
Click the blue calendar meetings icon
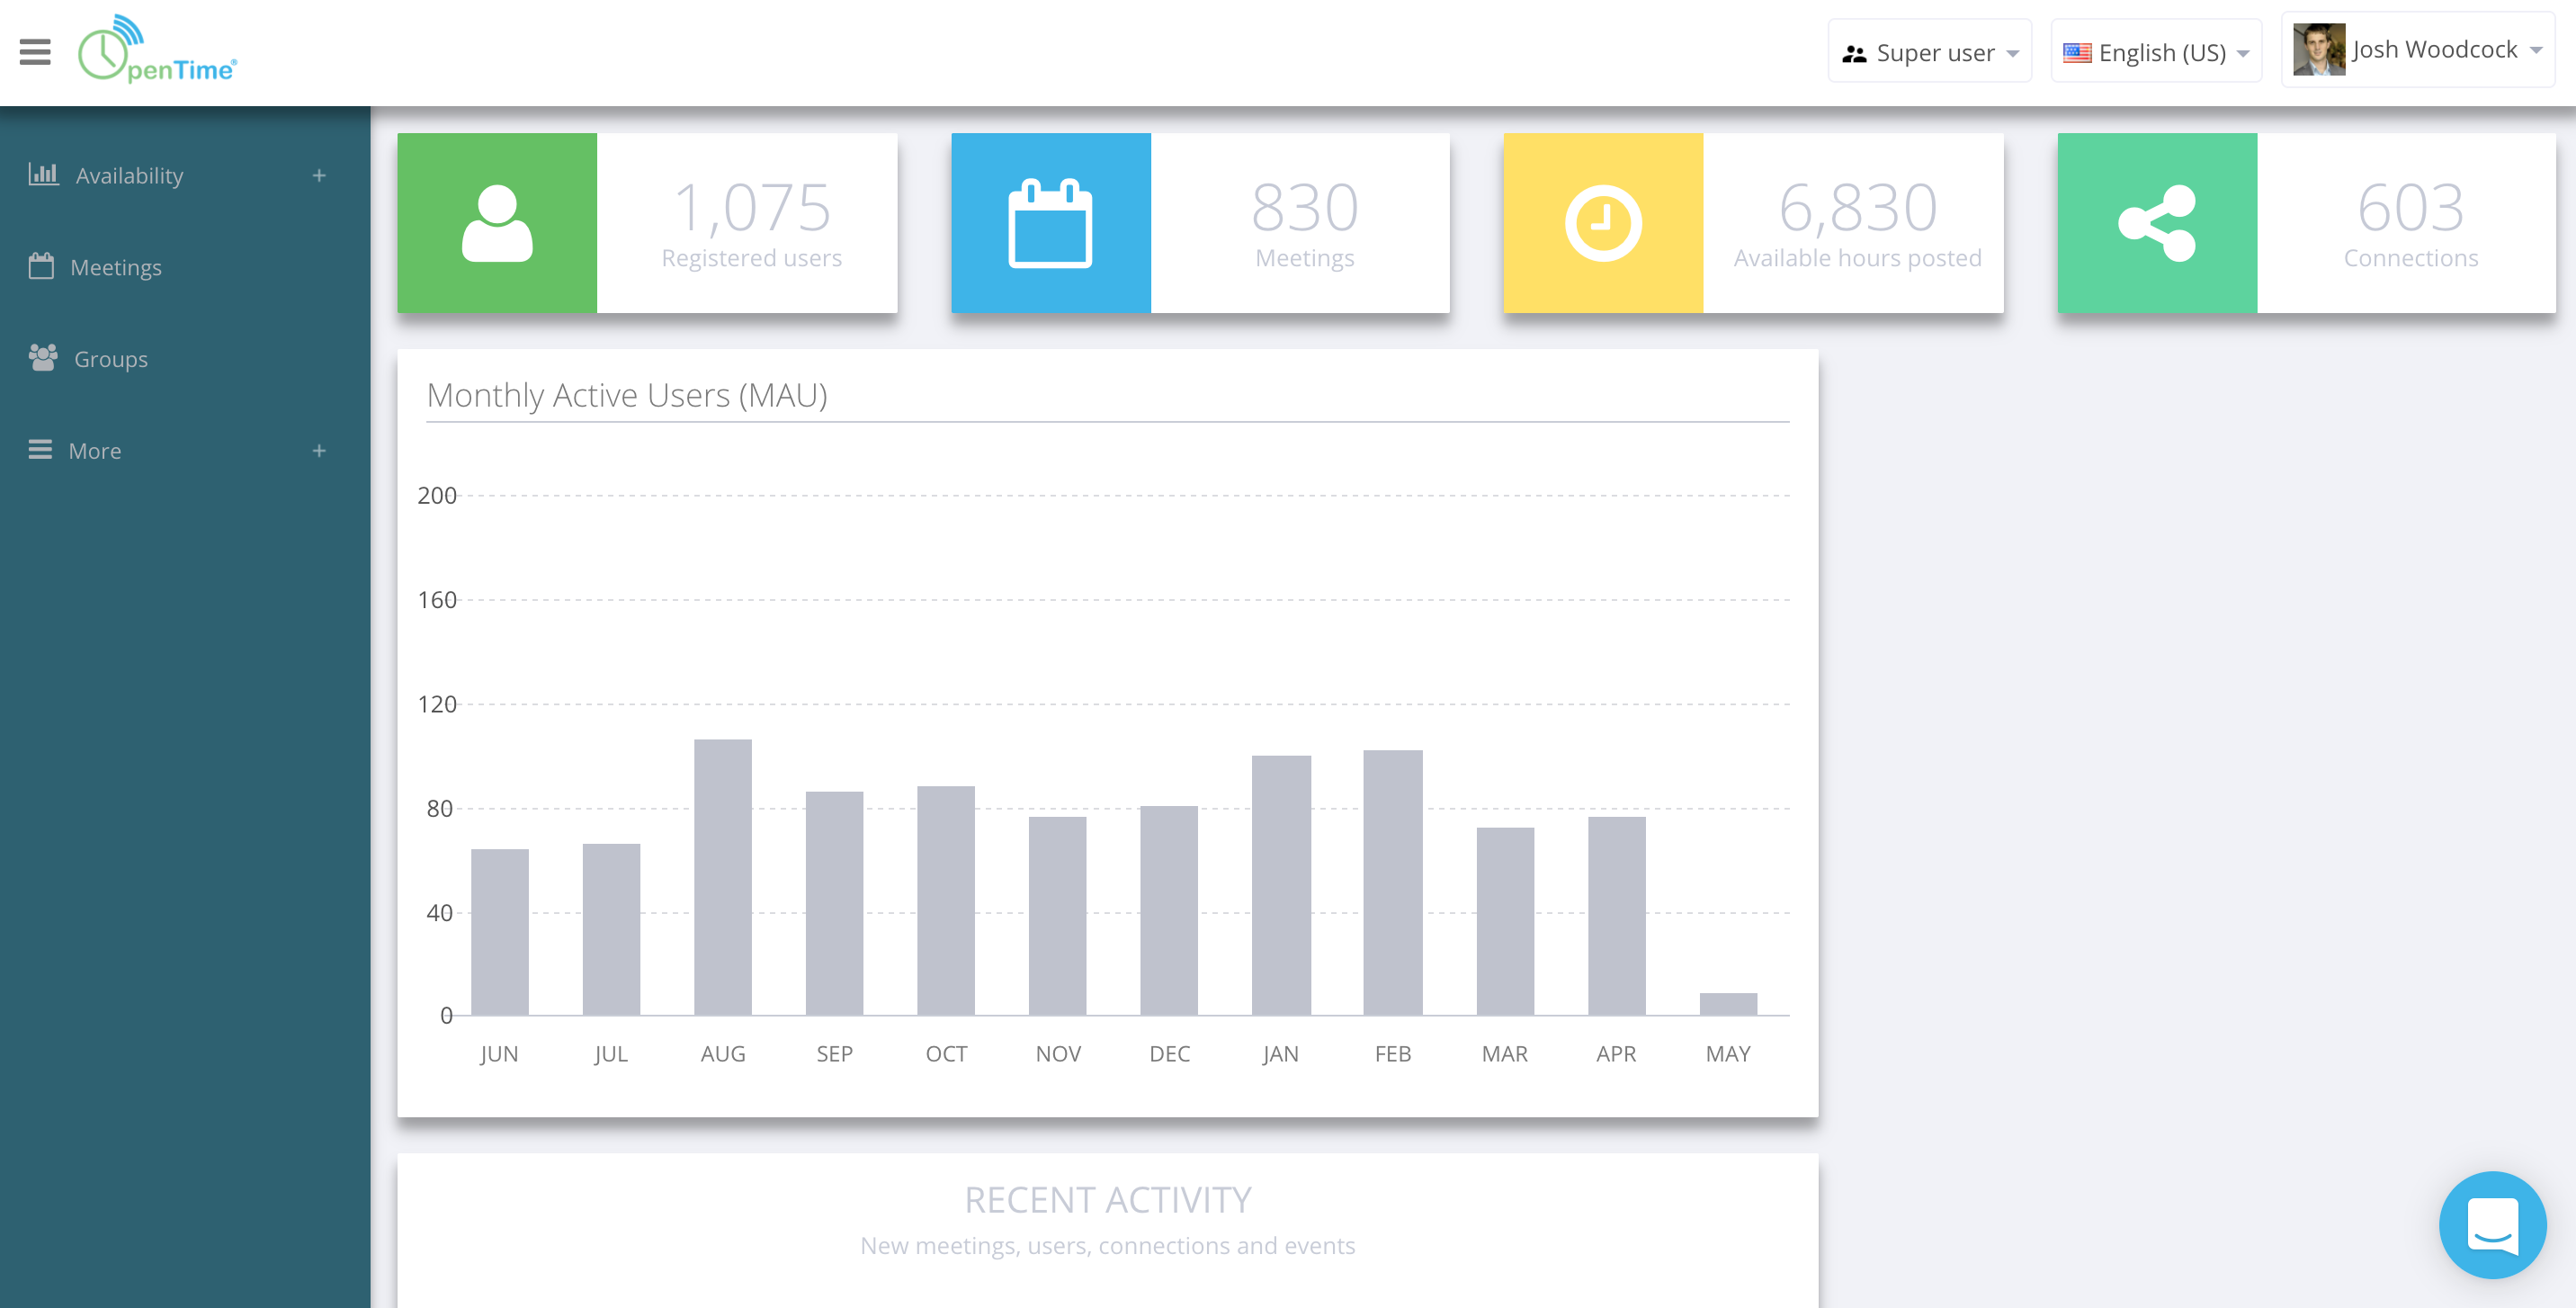coord(1050,223)
